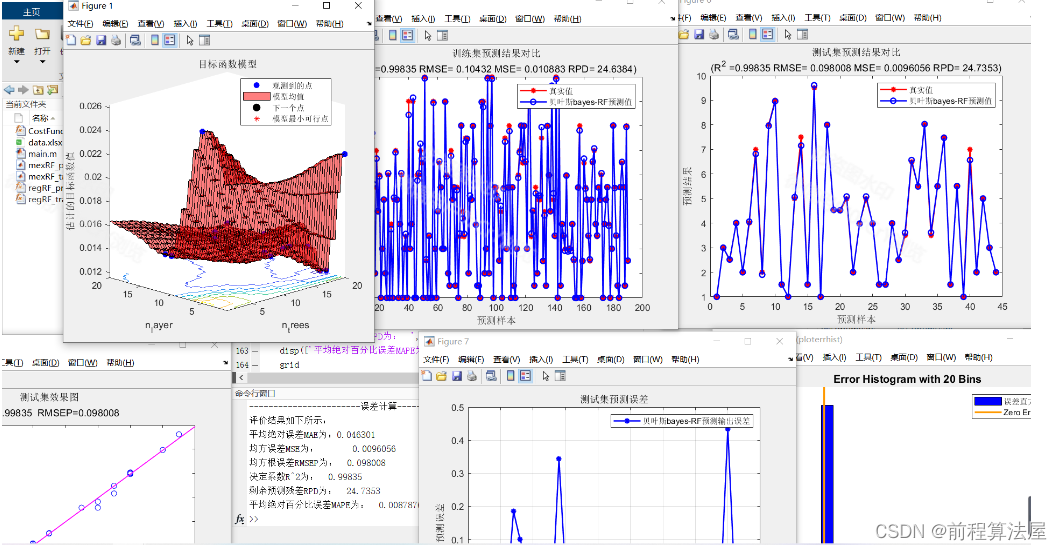Click Save icon in test-set comparison figure toolbar
Screen dimensions: 1062x550
[699, 34]
